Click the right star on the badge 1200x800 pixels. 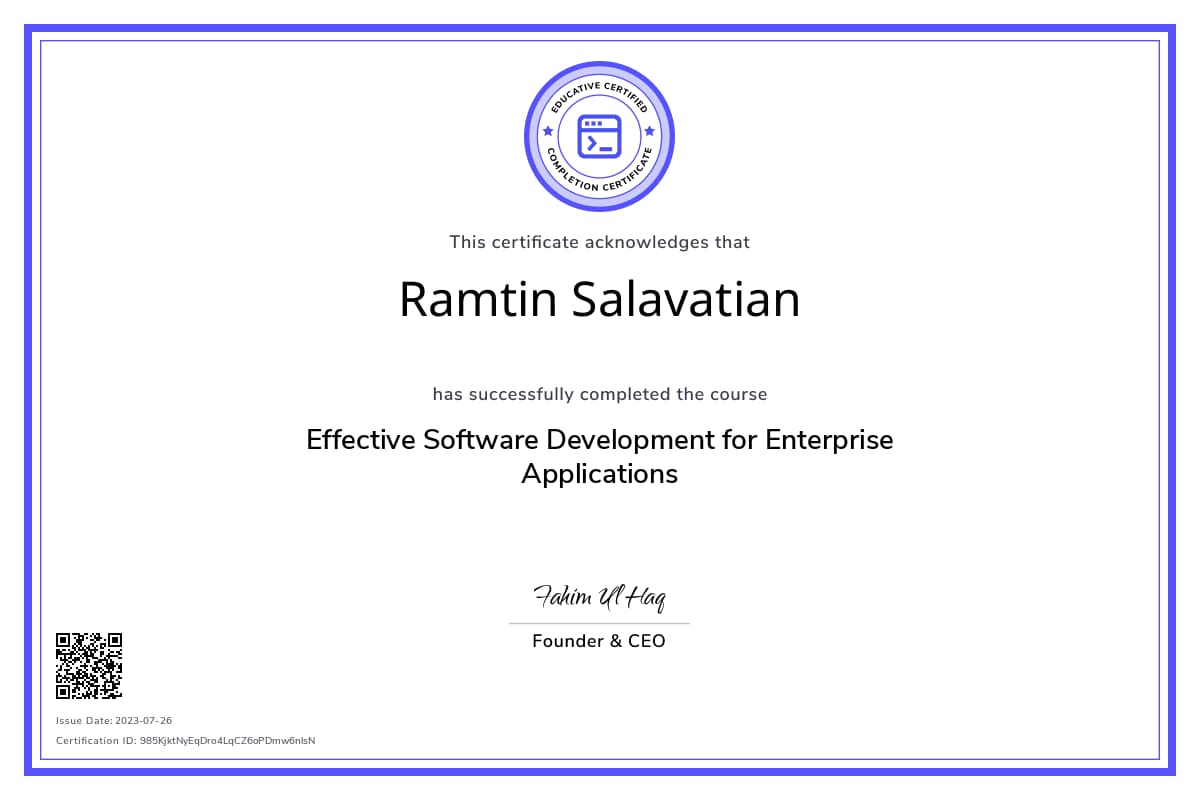pos(650,131)
